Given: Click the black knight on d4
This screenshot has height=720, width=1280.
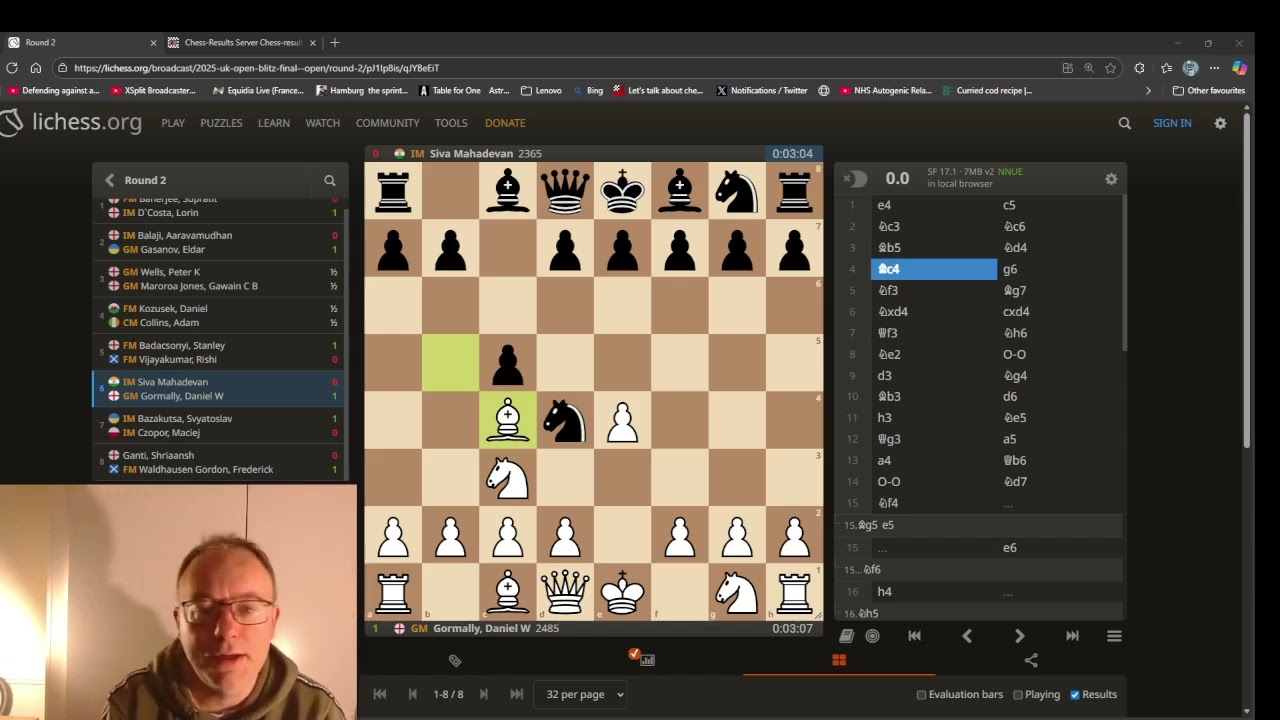Looking at the screenshot, I should click(565, 419).
